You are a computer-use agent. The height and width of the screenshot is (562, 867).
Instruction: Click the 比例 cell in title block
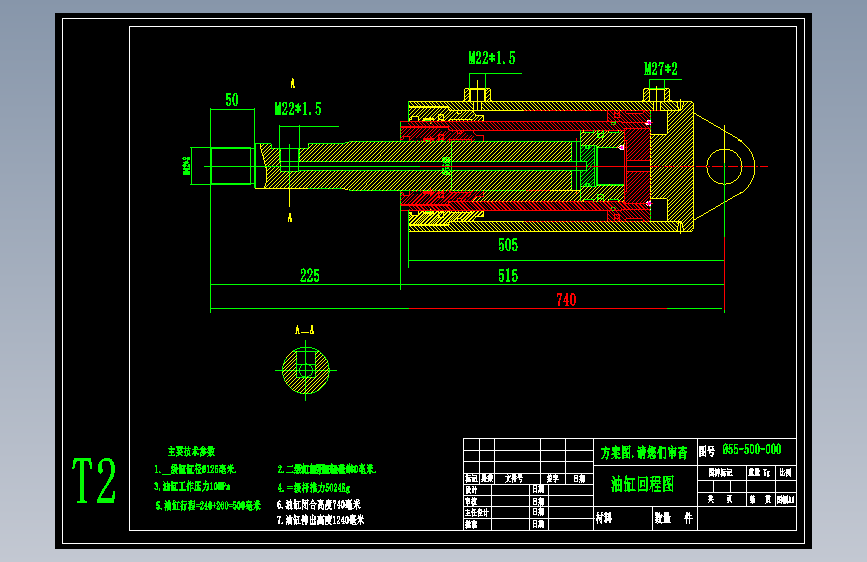tap(785, 472)
